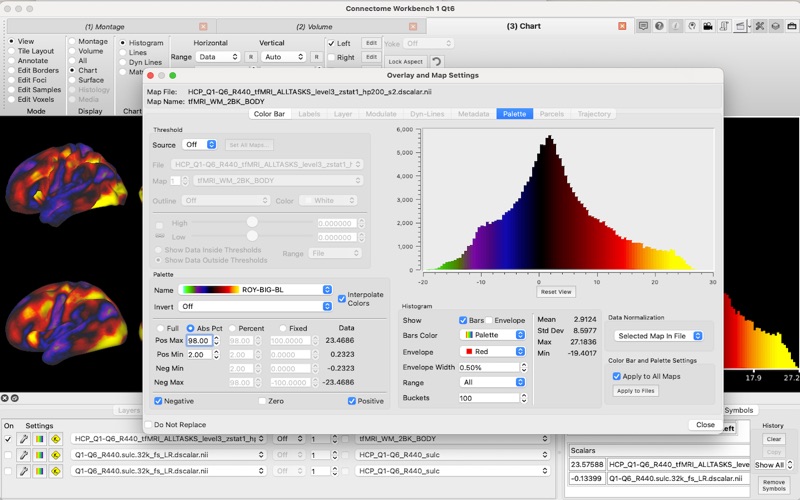Open palette color icon in third layer row
The height and width of the screenshot is (500, 800).
pyautogui.click(x=39, y=471)
